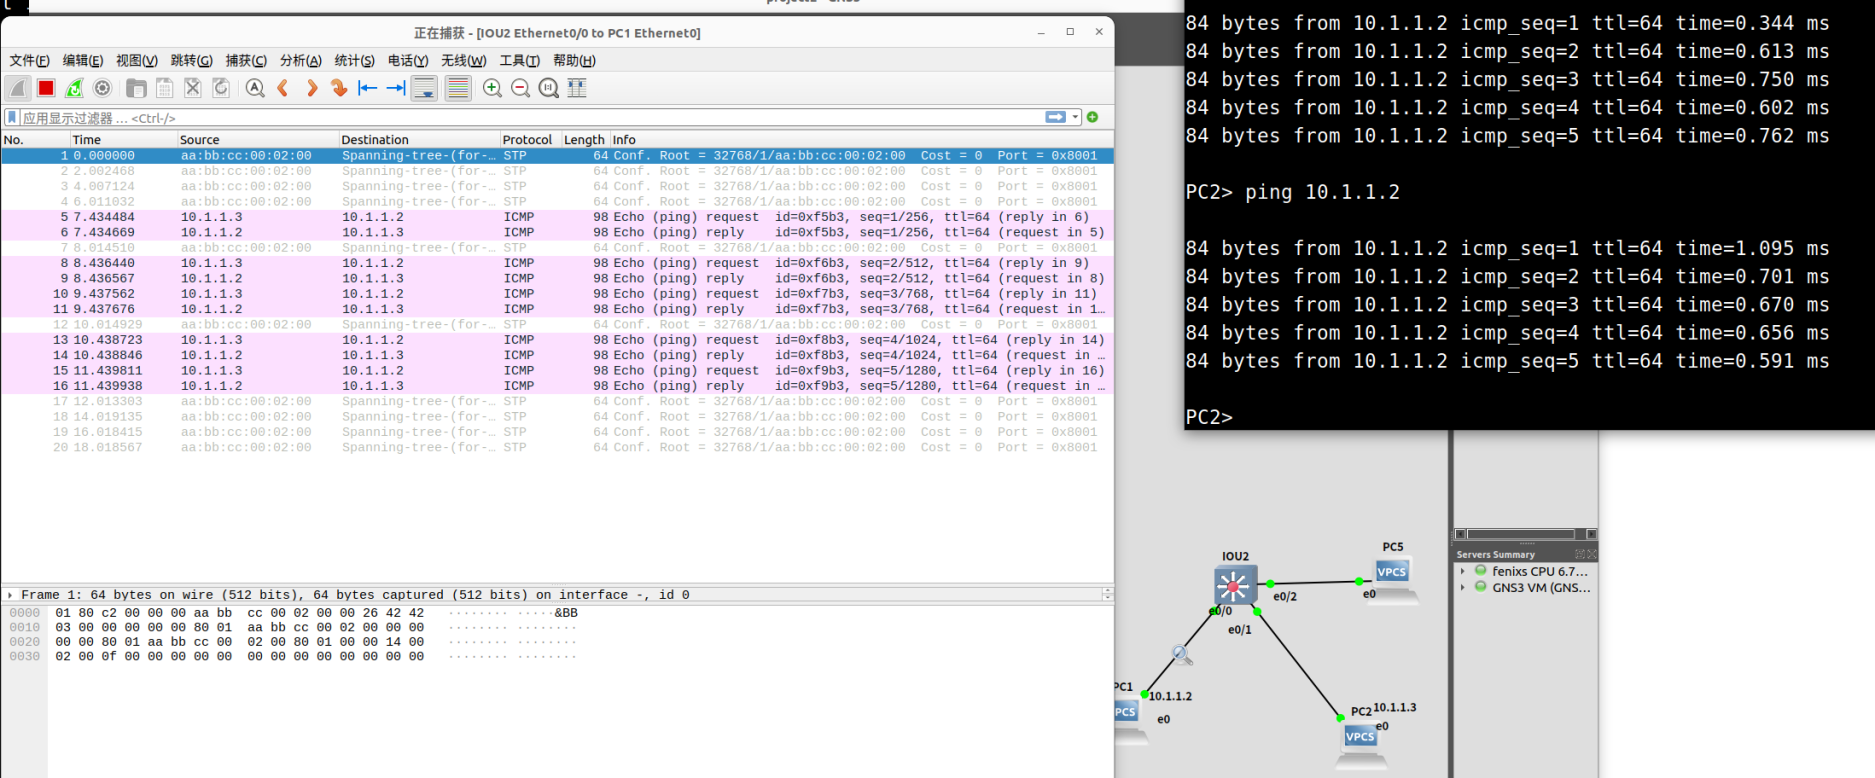Click the GNS3 horizontal scrollbar above Servers Summary

pyautogui.click(x=1525, y=534)
